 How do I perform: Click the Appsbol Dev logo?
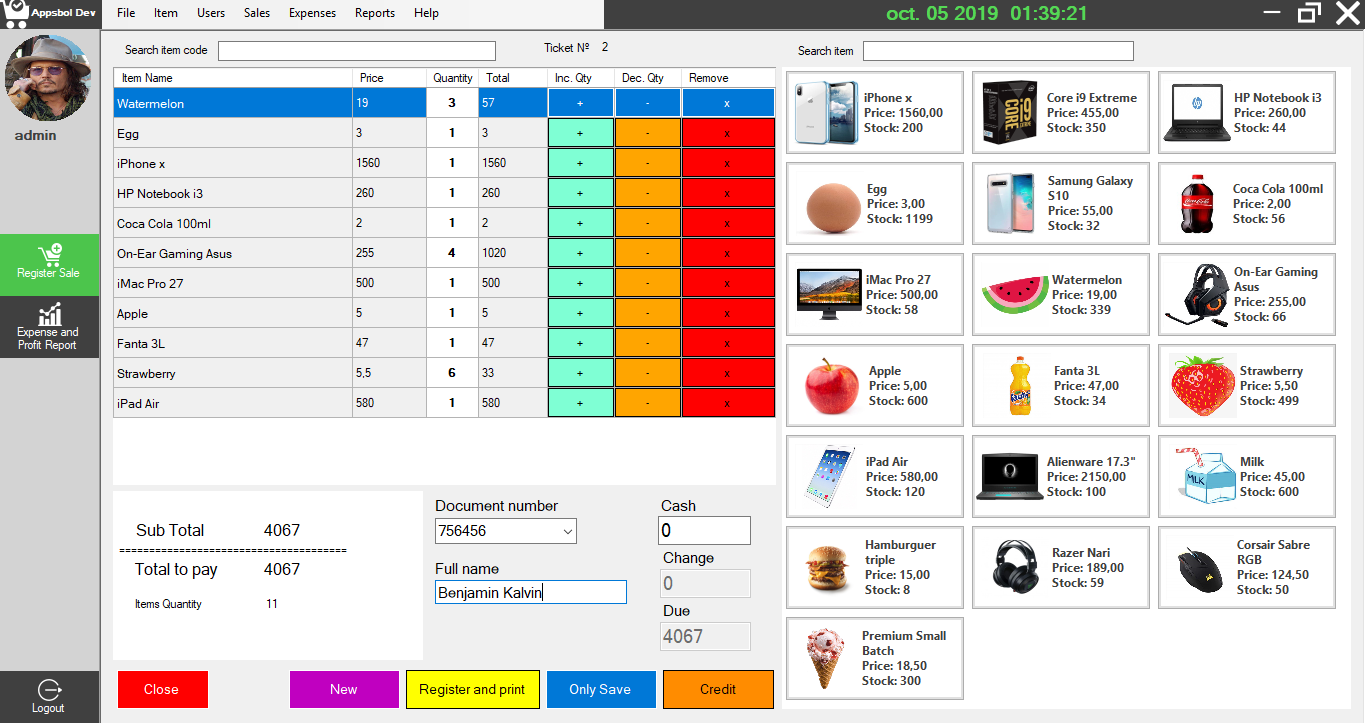click(x=50, y=13)
